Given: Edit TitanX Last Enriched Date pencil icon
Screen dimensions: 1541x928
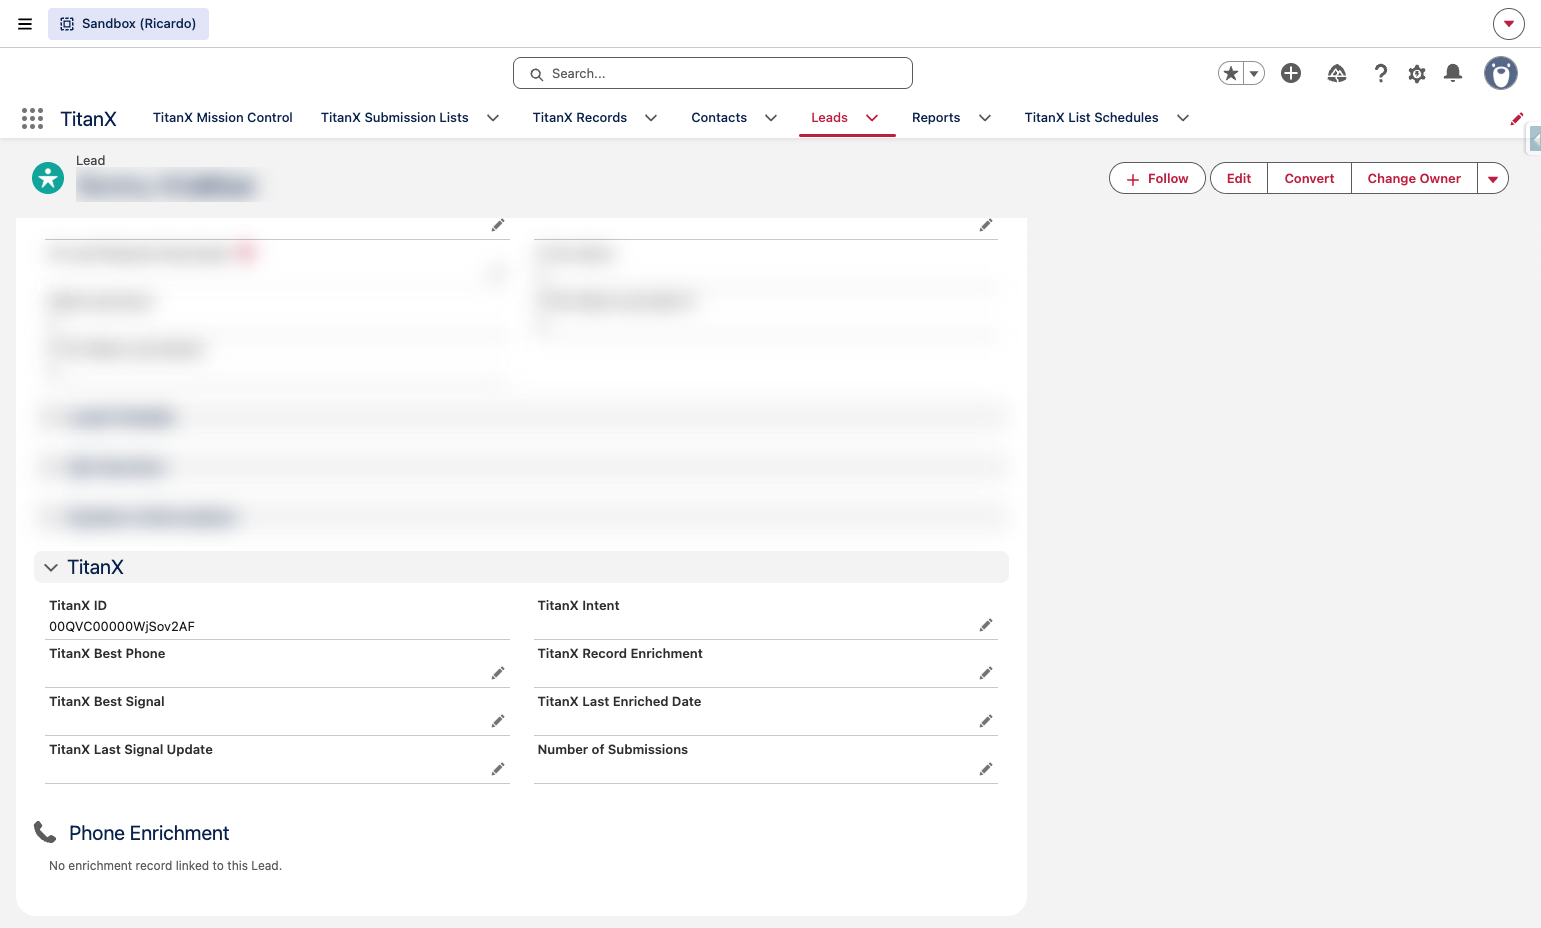Looking at the screenshot, I should [x=986, y=721].
